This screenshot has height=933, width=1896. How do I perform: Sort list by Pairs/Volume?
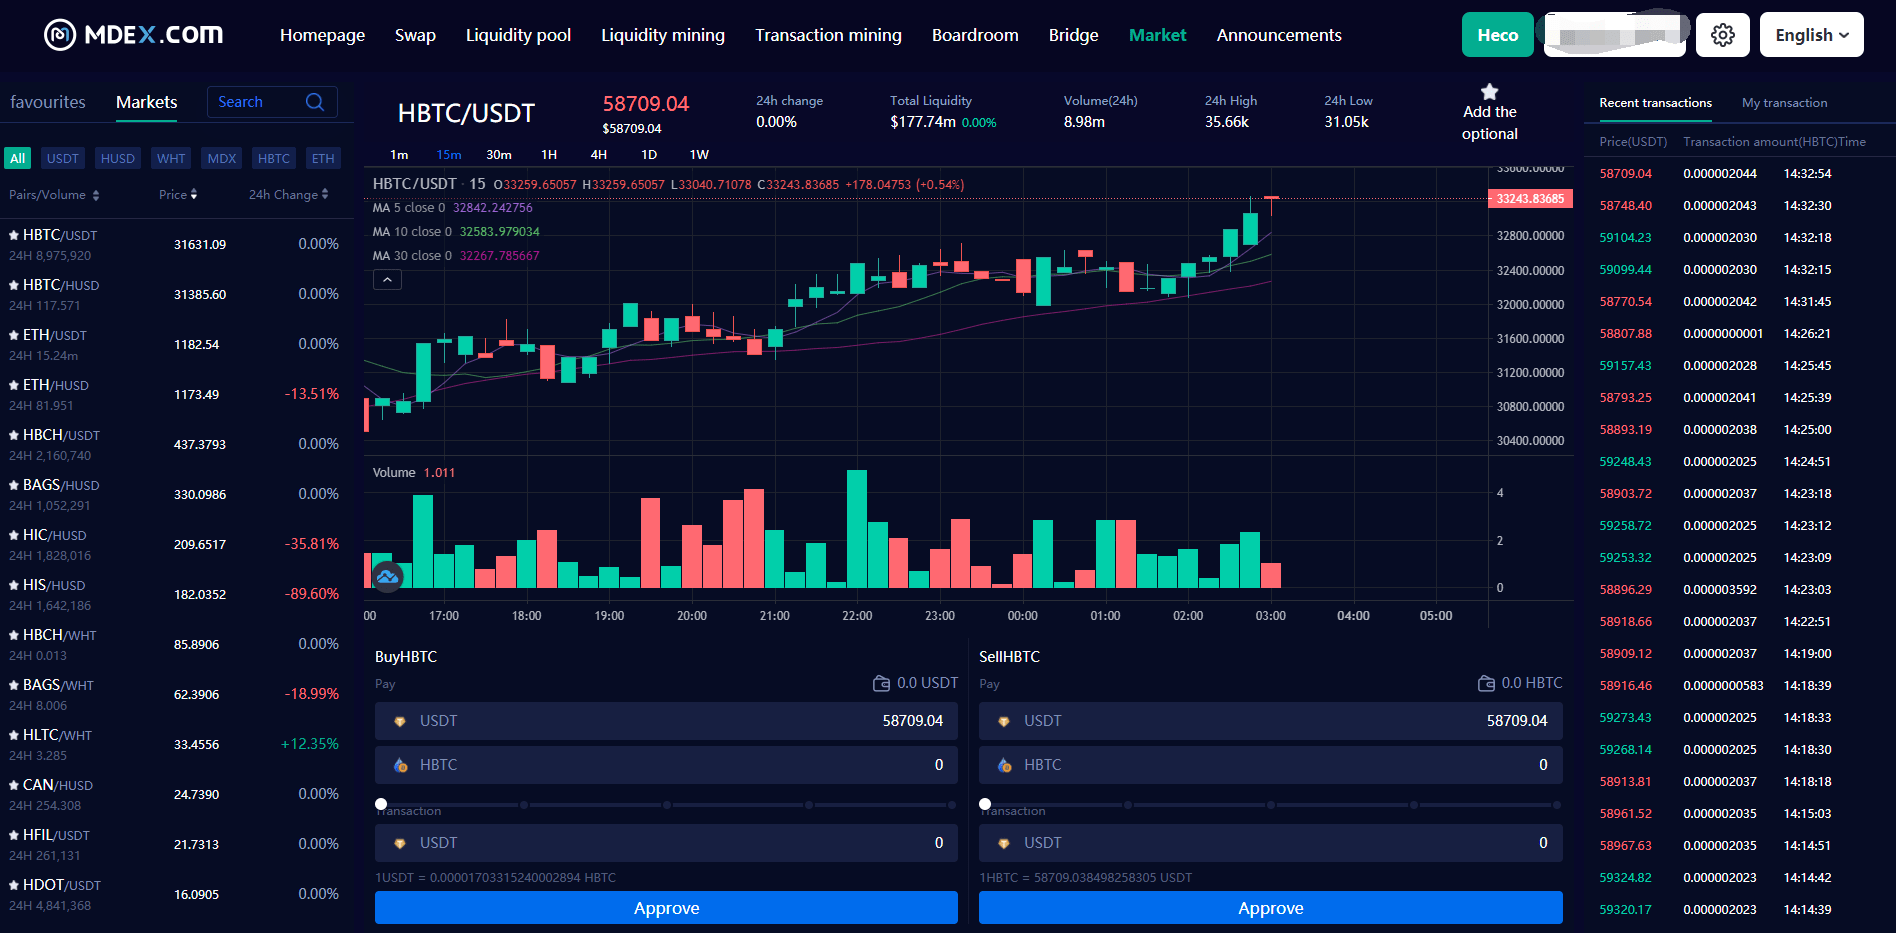point(54,195)
